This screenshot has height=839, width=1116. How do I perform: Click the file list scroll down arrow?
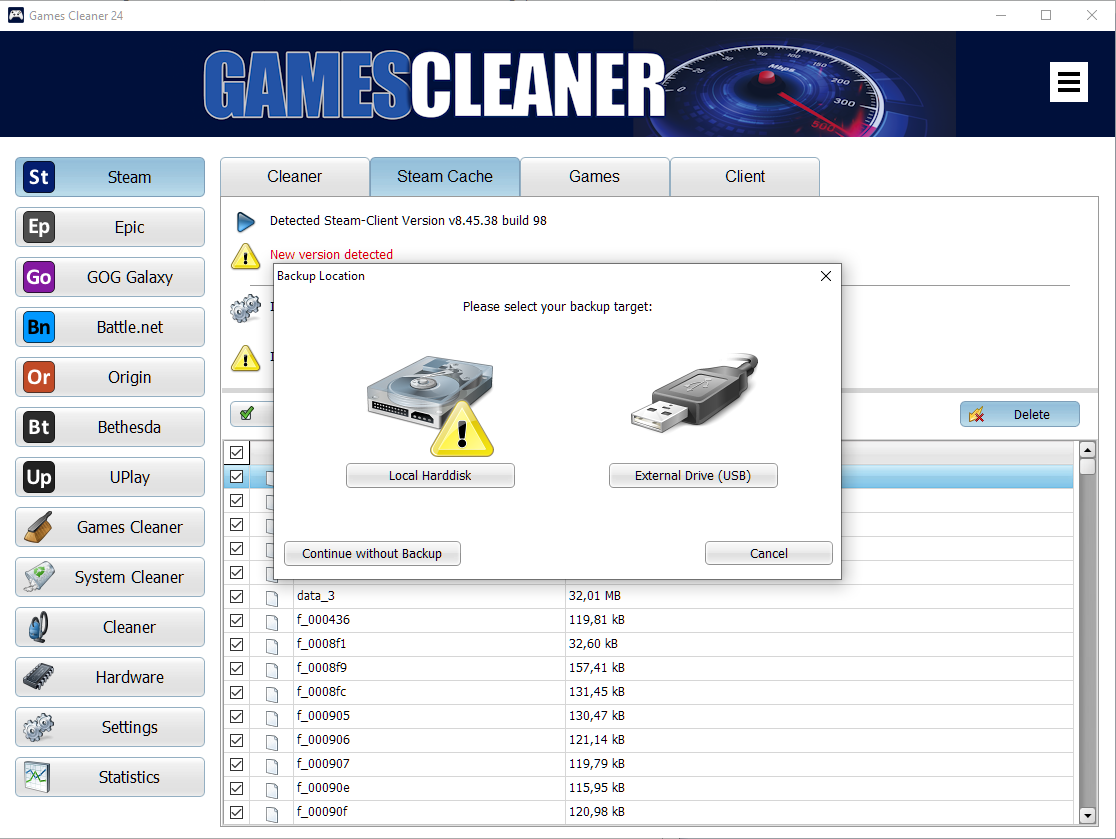pos(1087,816)
